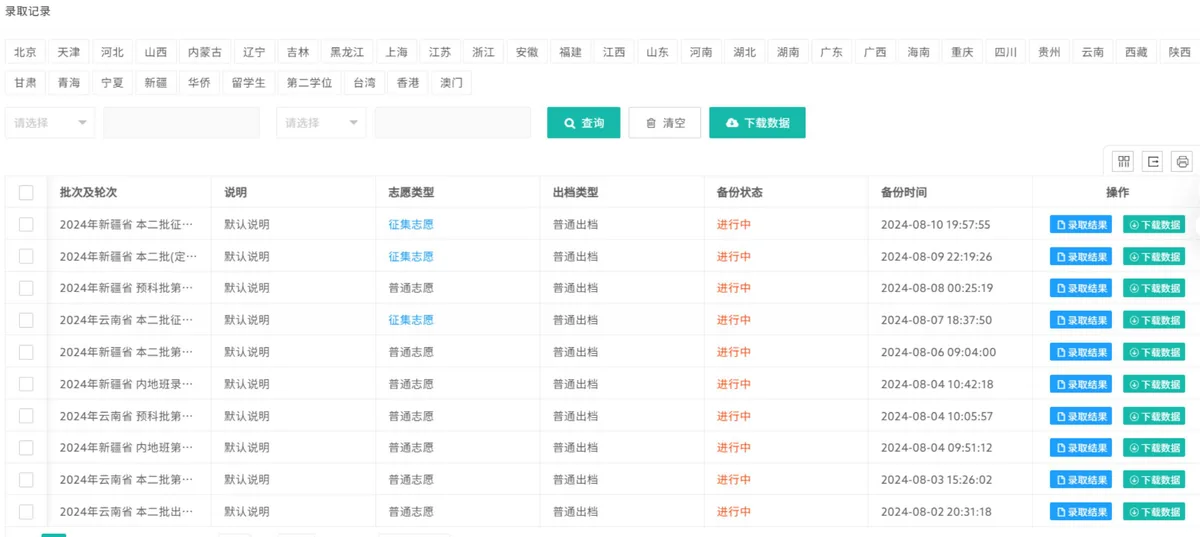The width and height of the screenshot is (1200, 537).
Task: Click 征集志愿 link in the 2024-08-09 row
Action: click(x=411, y=257)
